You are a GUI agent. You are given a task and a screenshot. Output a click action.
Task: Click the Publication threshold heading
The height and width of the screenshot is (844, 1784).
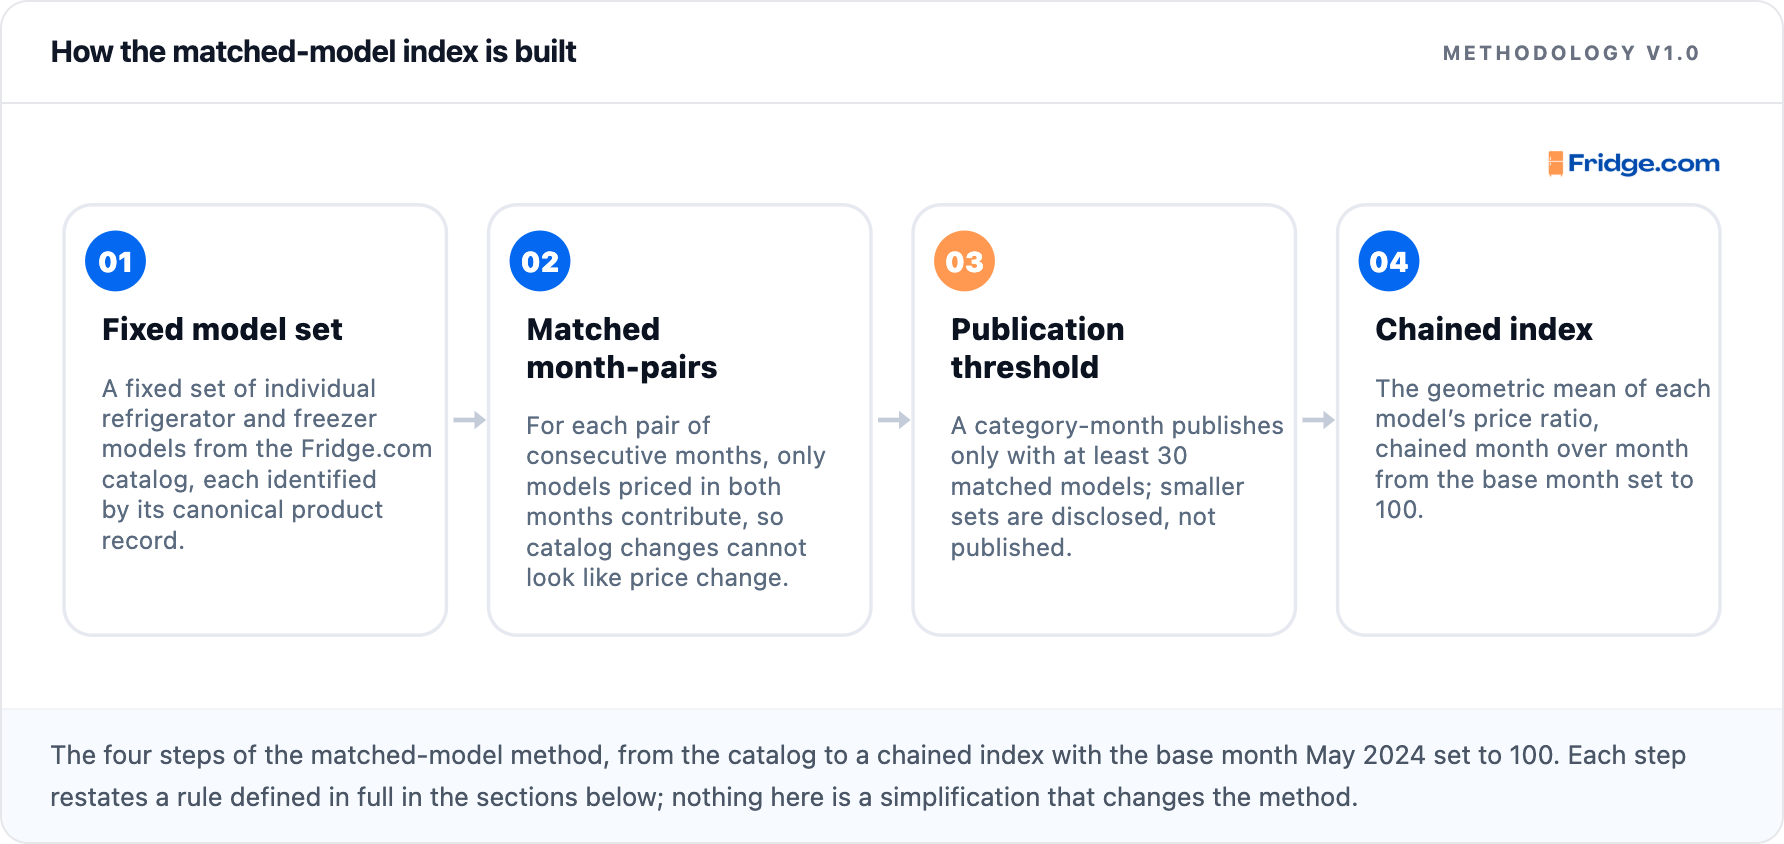click(x=1038, y=348)
